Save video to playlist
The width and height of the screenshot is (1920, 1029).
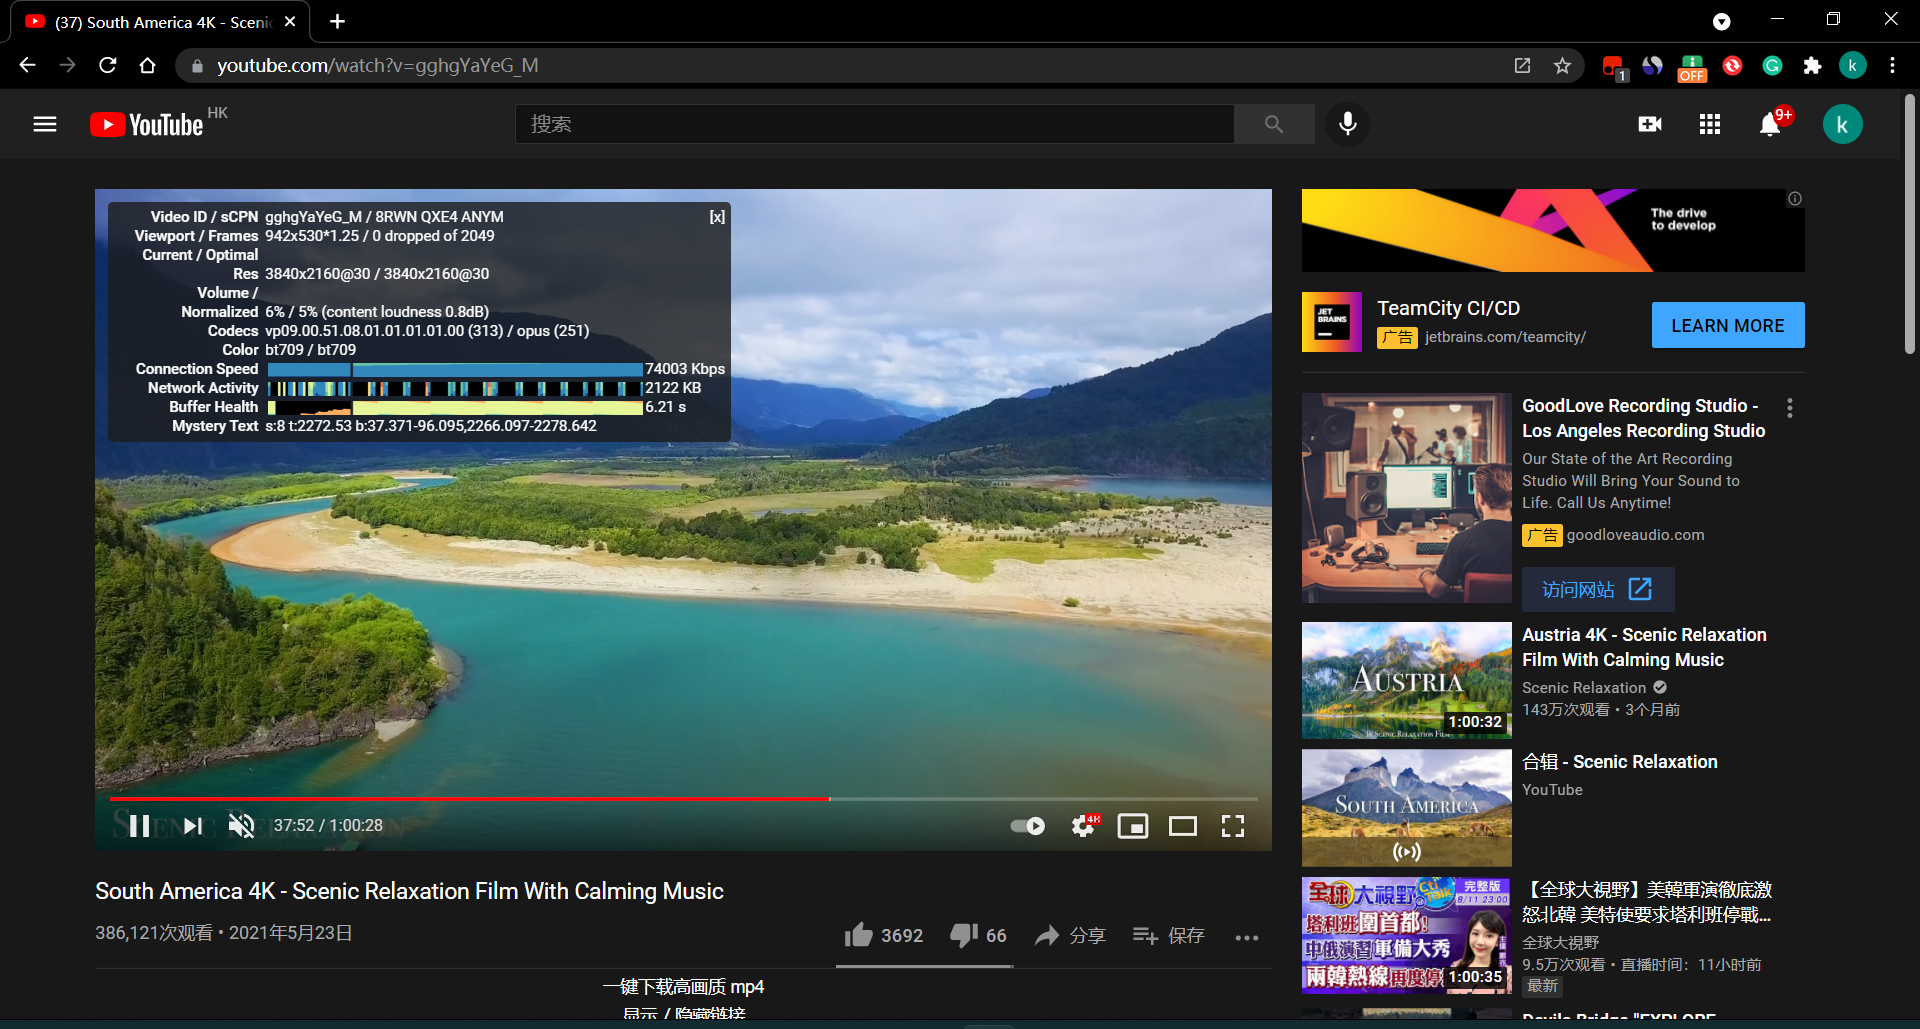click(x=1168, y=935)
